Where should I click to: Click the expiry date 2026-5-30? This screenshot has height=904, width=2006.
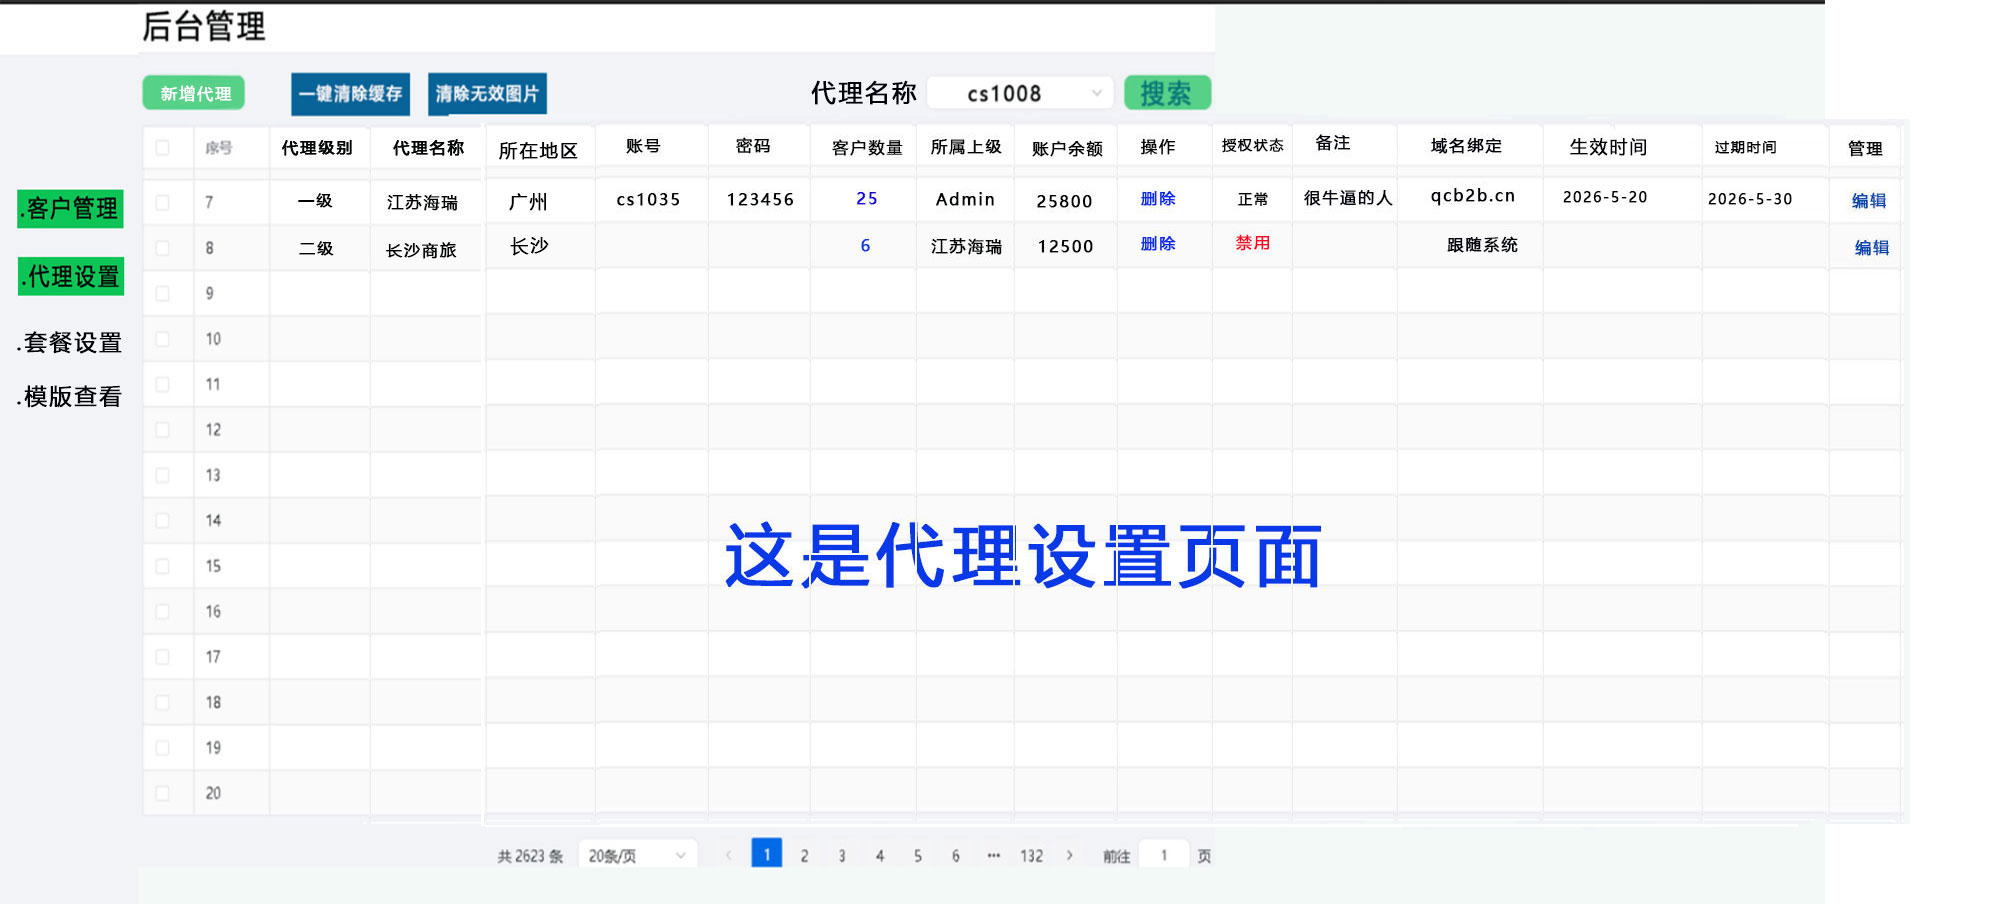[1750, 199]
